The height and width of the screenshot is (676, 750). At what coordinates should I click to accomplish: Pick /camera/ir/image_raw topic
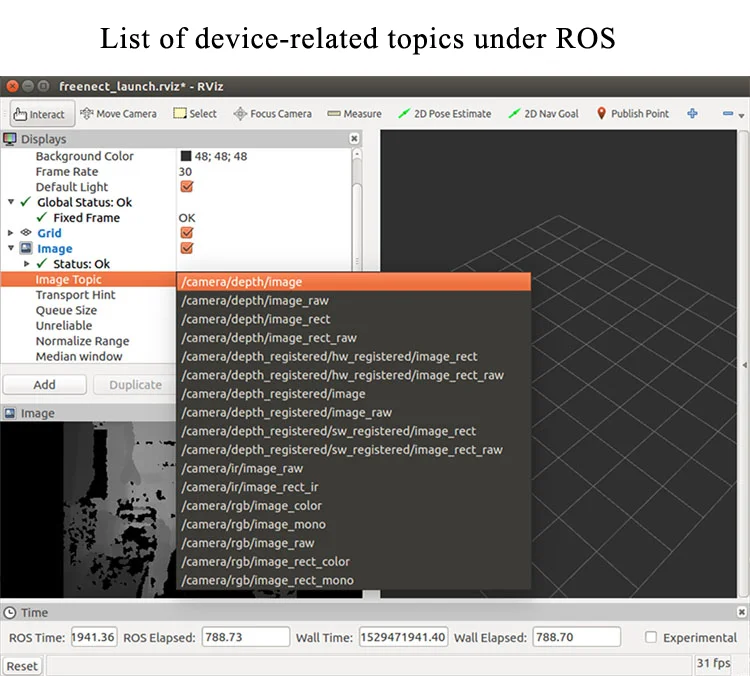(353, 468)
